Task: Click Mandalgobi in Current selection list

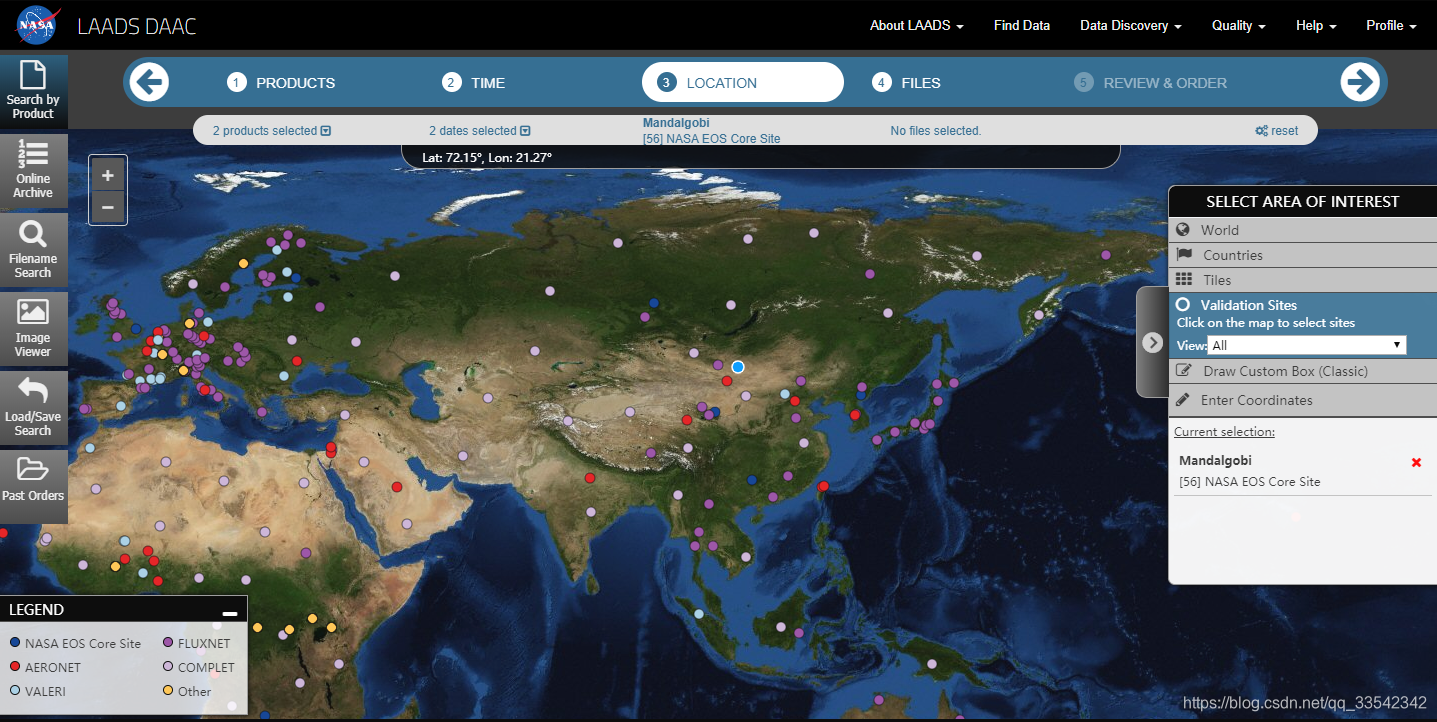Action: [x=1215, y=461]
